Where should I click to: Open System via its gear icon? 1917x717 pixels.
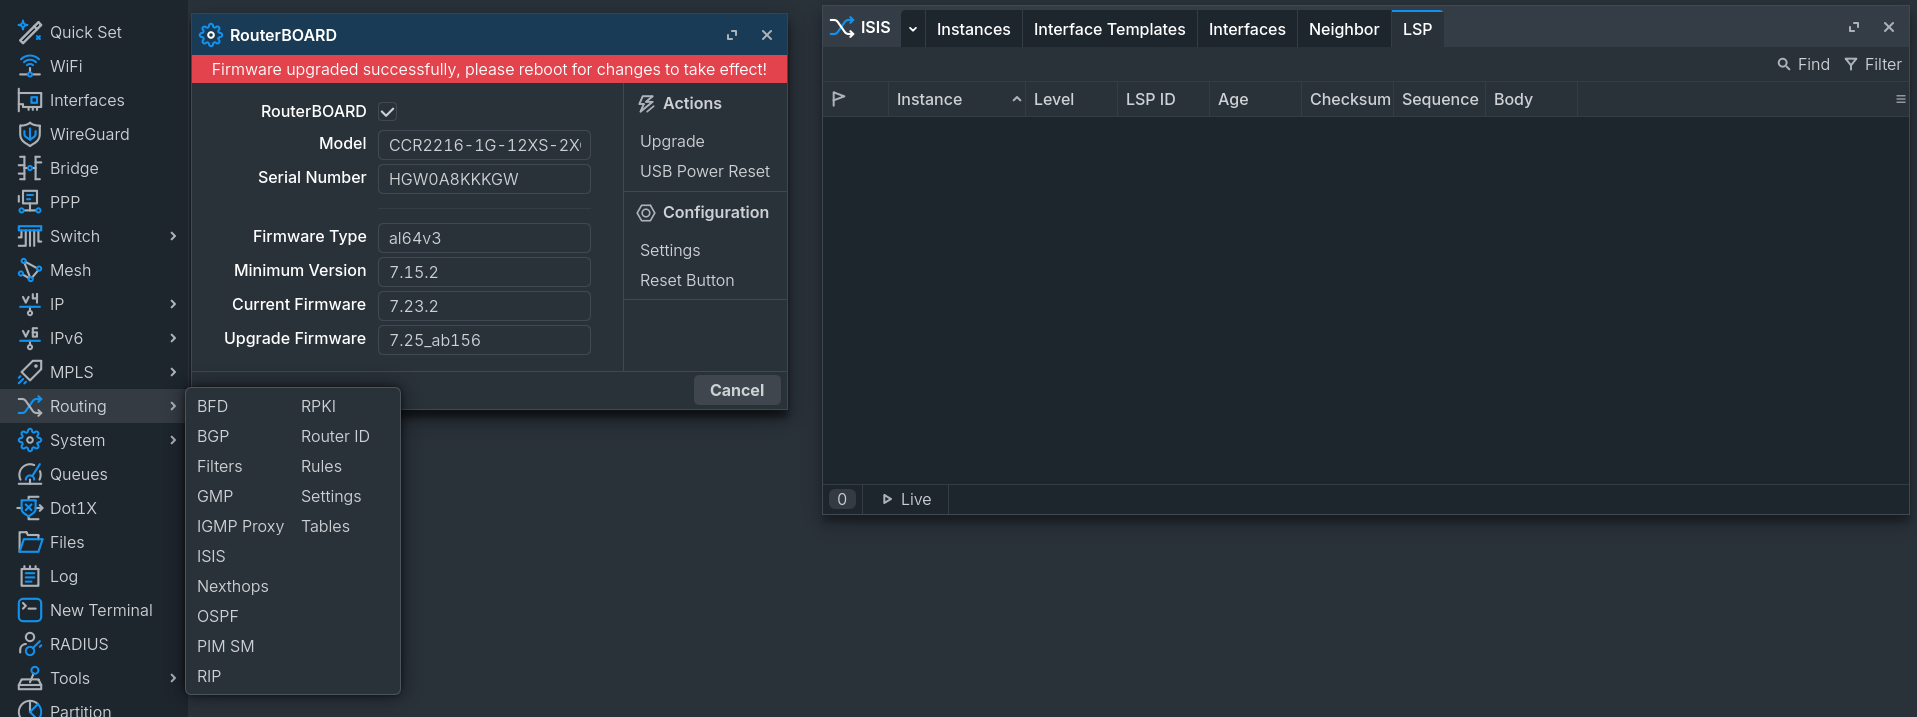(30, 440)
